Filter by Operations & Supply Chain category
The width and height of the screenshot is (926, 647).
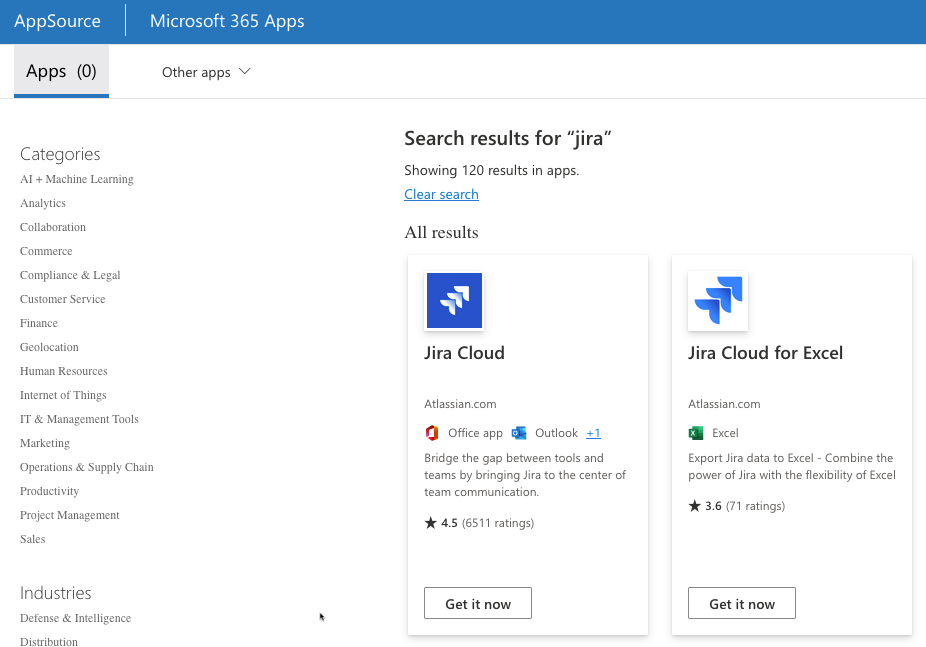[87, 467]
